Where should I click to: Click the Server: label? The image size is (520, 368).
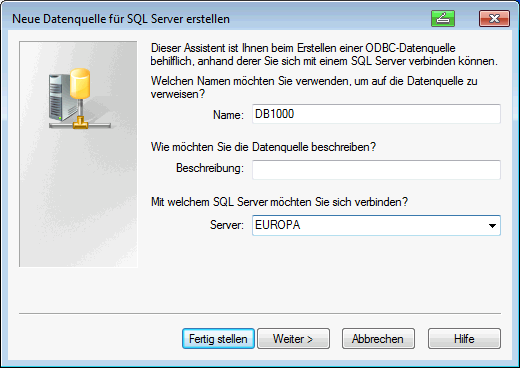[x=227, y=225]
